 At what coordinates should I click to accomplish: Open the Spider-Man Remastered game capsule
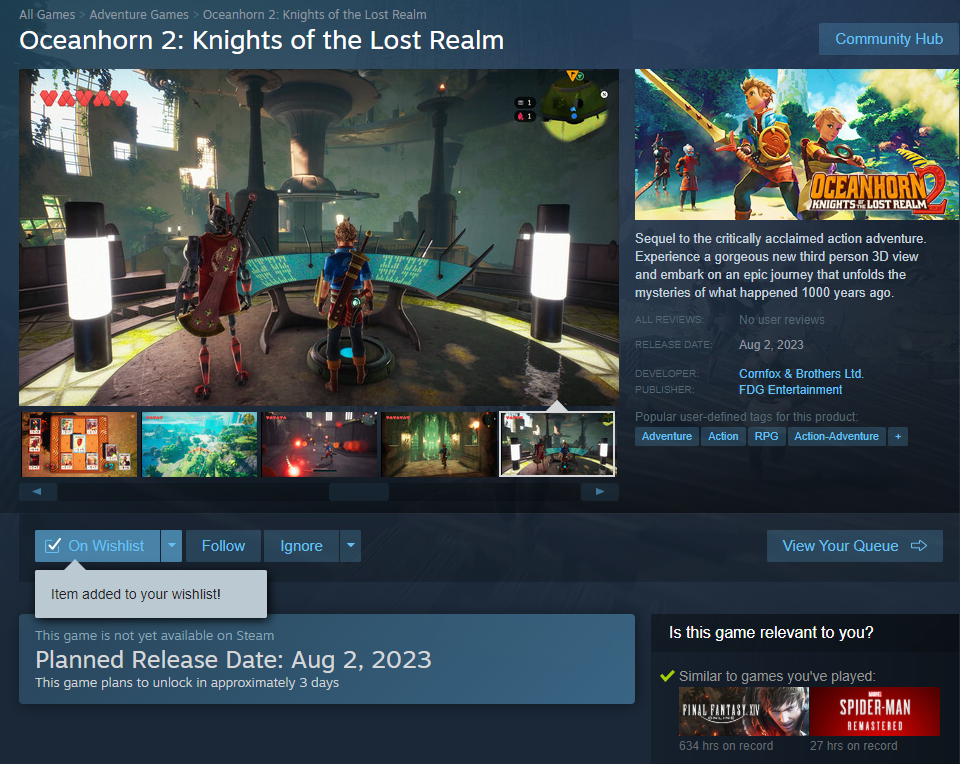[x=875, y=711]
